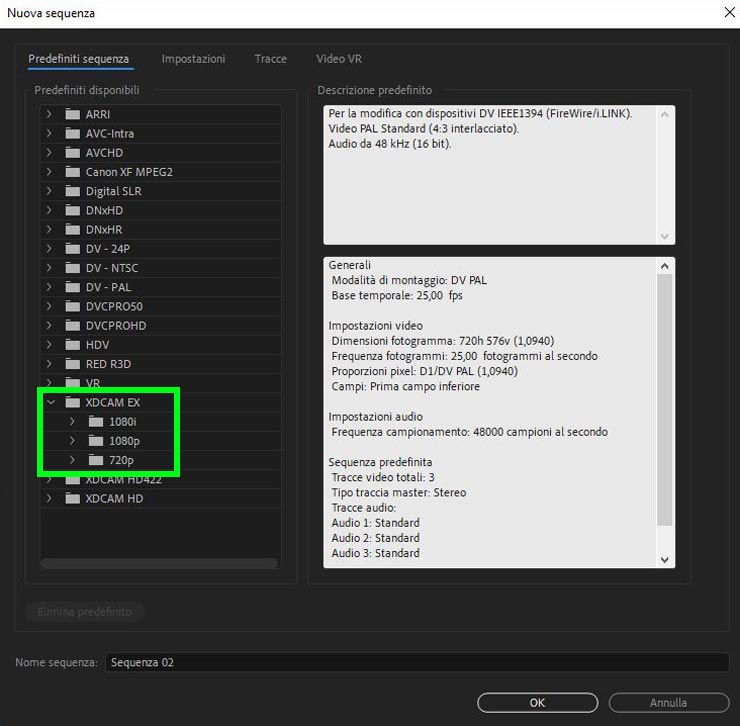The width and height of the screenshot is (740, 726).
Task: Click the preset details scrollbar up arrow
Action: [664, 266]
